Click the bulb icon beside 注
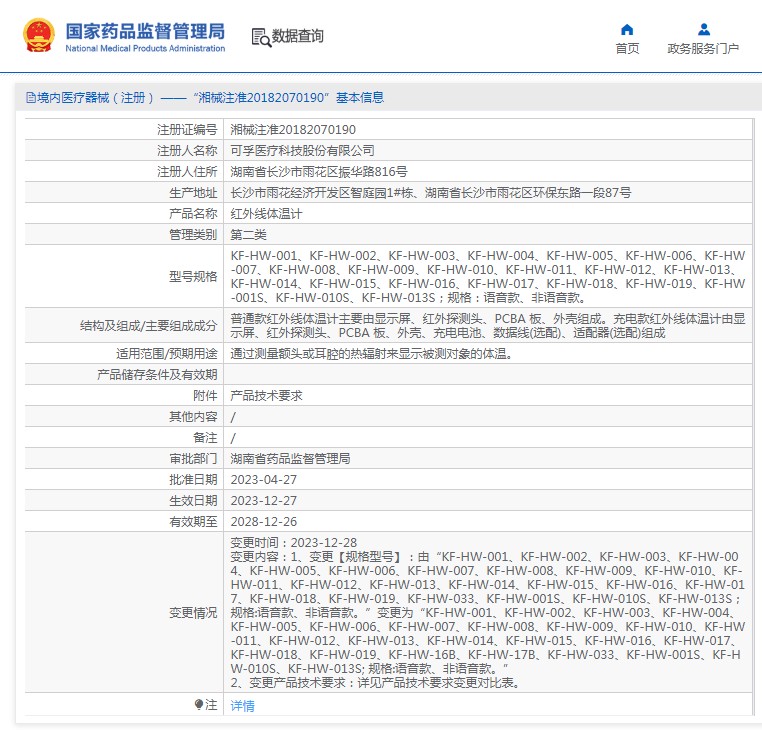Viewport: 762px width, 730px height. [x=199, y=704]
